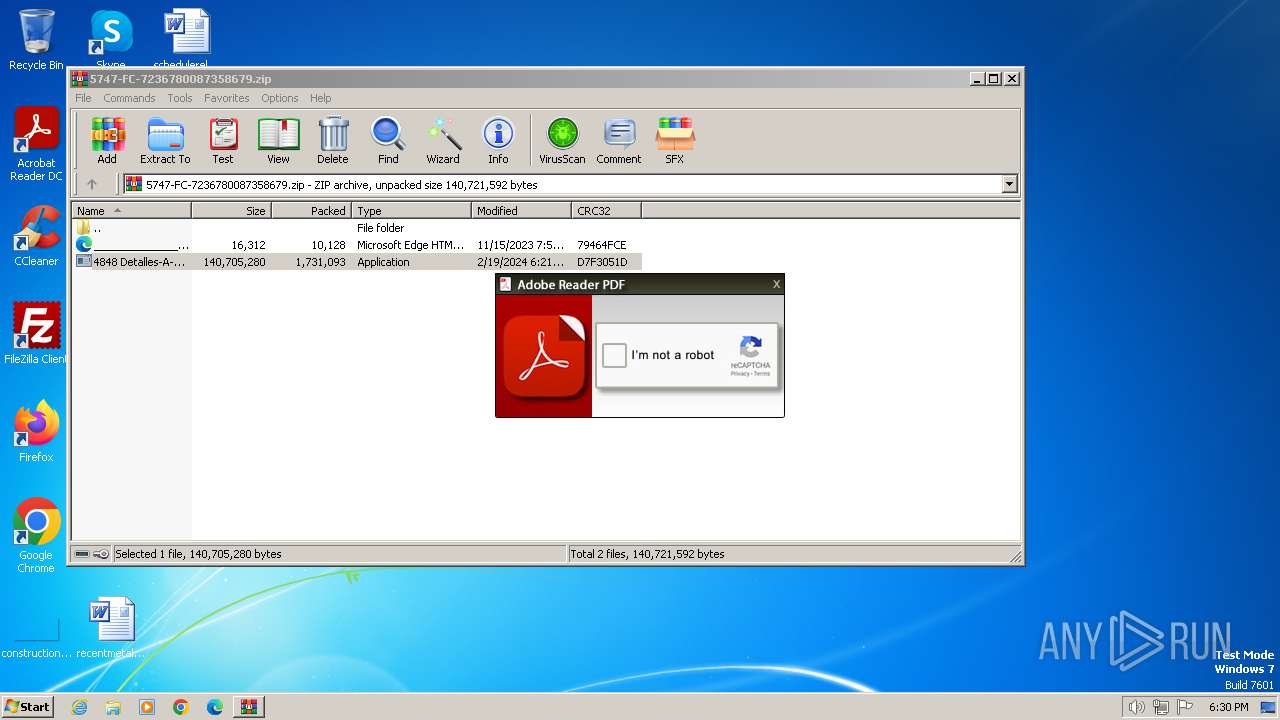Viewport: 1280px width, 720px height.
Task: Open the construction desktop file
Action: click(36, 639)
